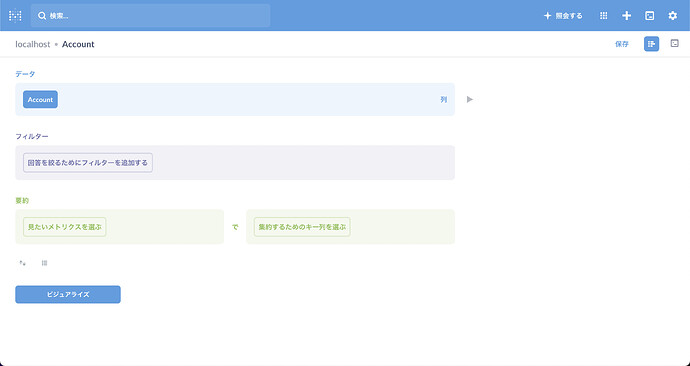Add a row limit step icon
This screenshot has height=366, width=690.
[x=44, y=263]
